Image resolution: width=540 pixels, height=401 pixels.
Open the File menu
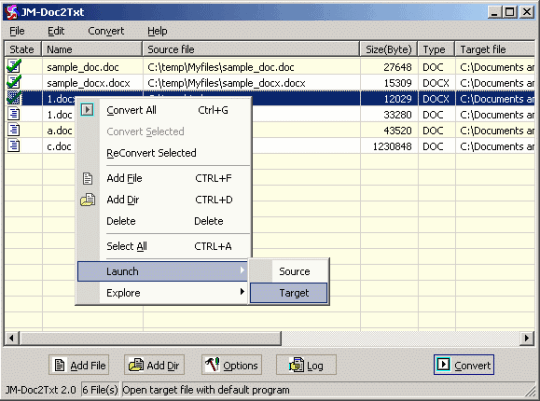17,31
